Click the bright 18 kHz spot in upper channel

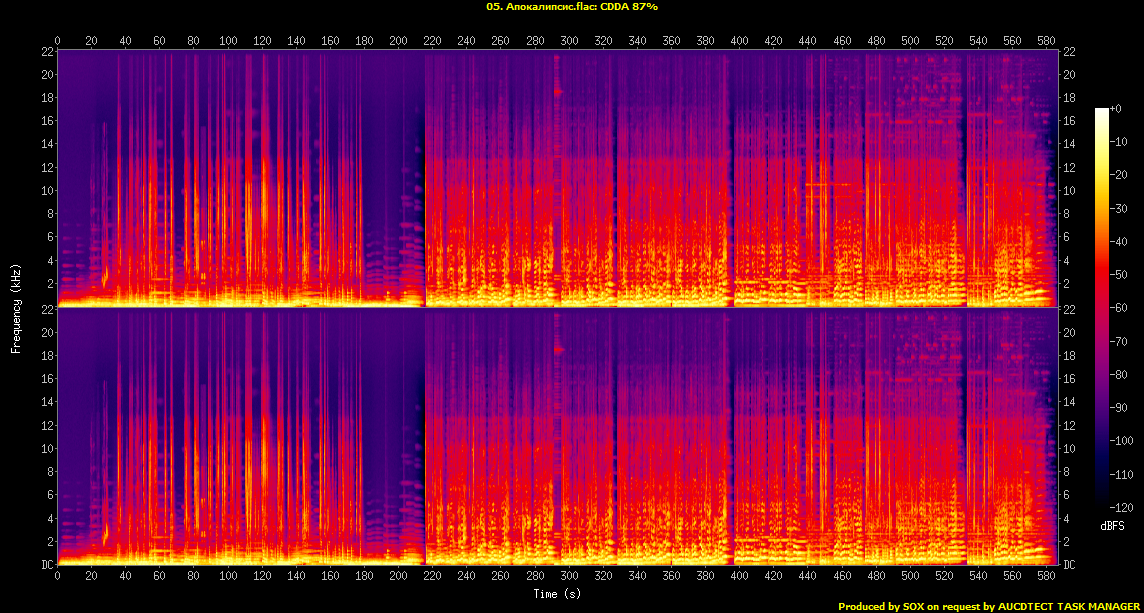pyautogui.click(x=558, y=91)
